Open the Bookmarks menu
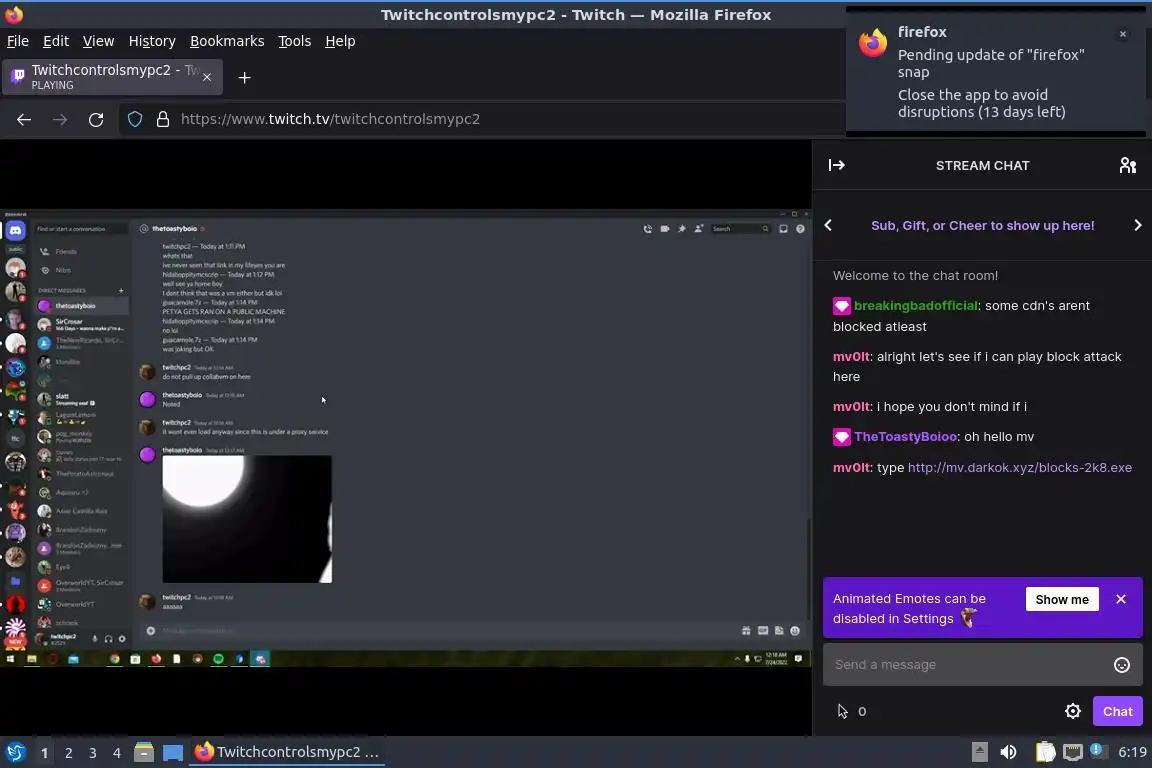 tap(227, 41)
